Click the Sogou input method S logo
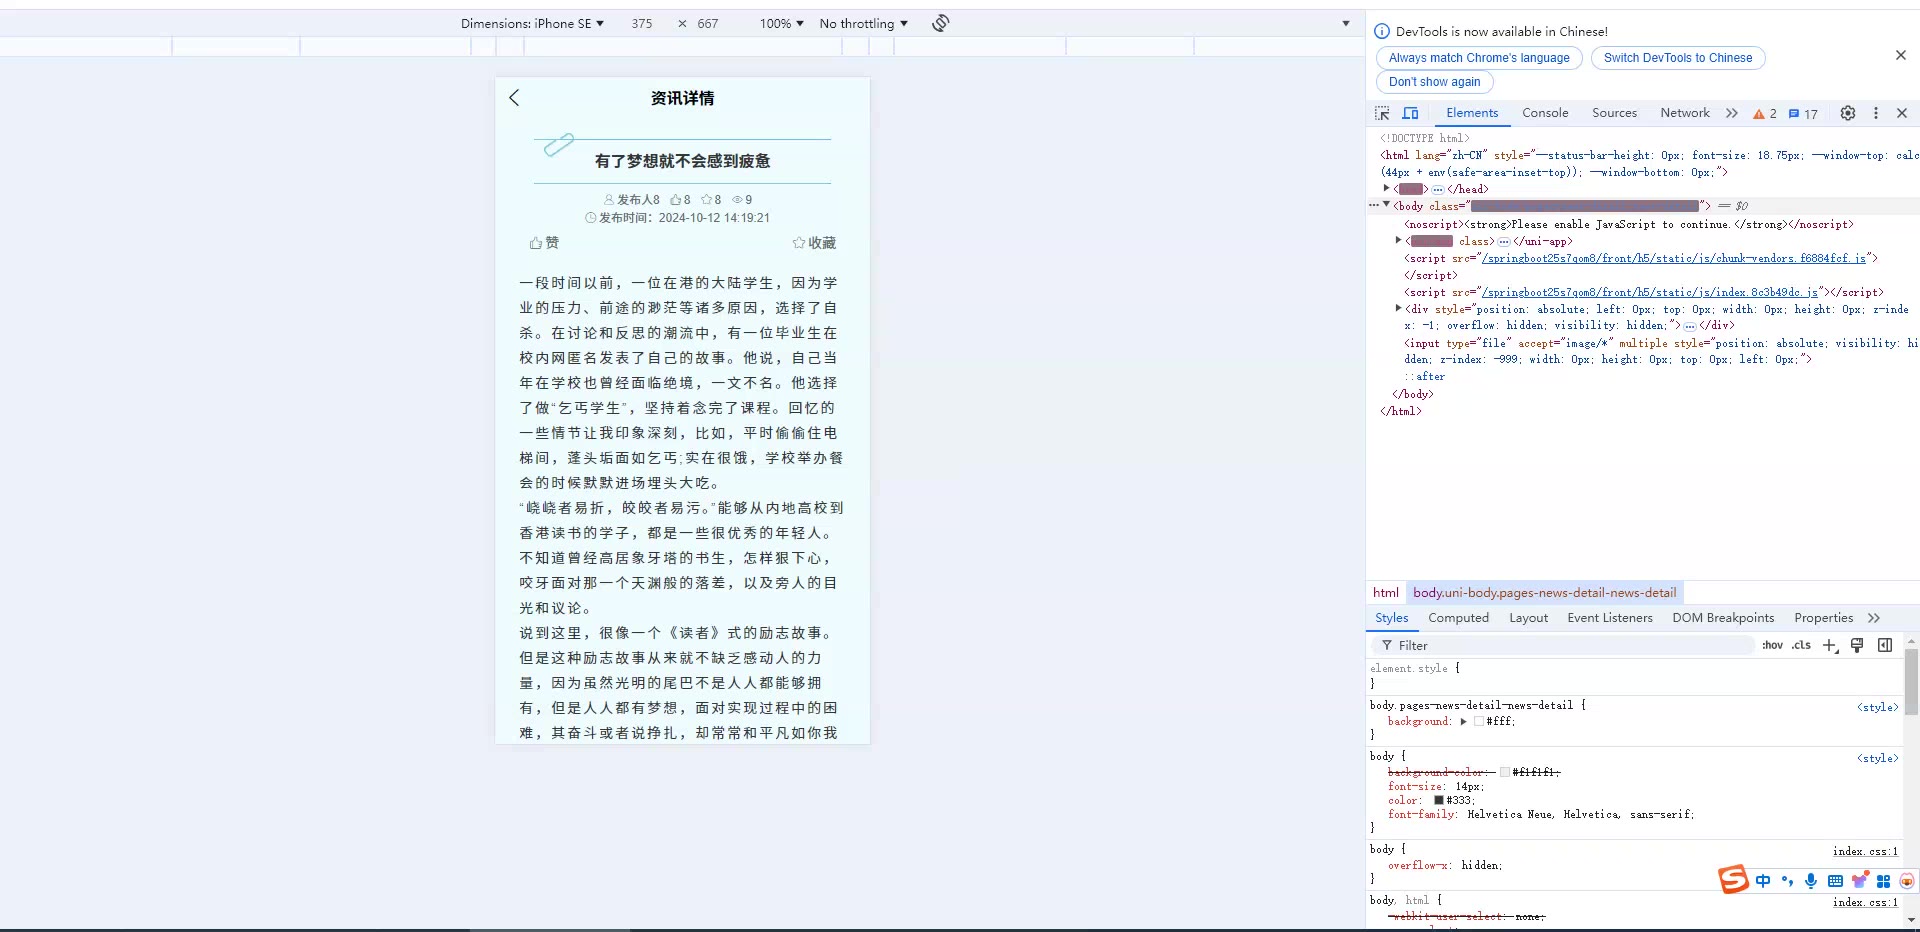This screenshot has height=932, width=1920. 1733,879
